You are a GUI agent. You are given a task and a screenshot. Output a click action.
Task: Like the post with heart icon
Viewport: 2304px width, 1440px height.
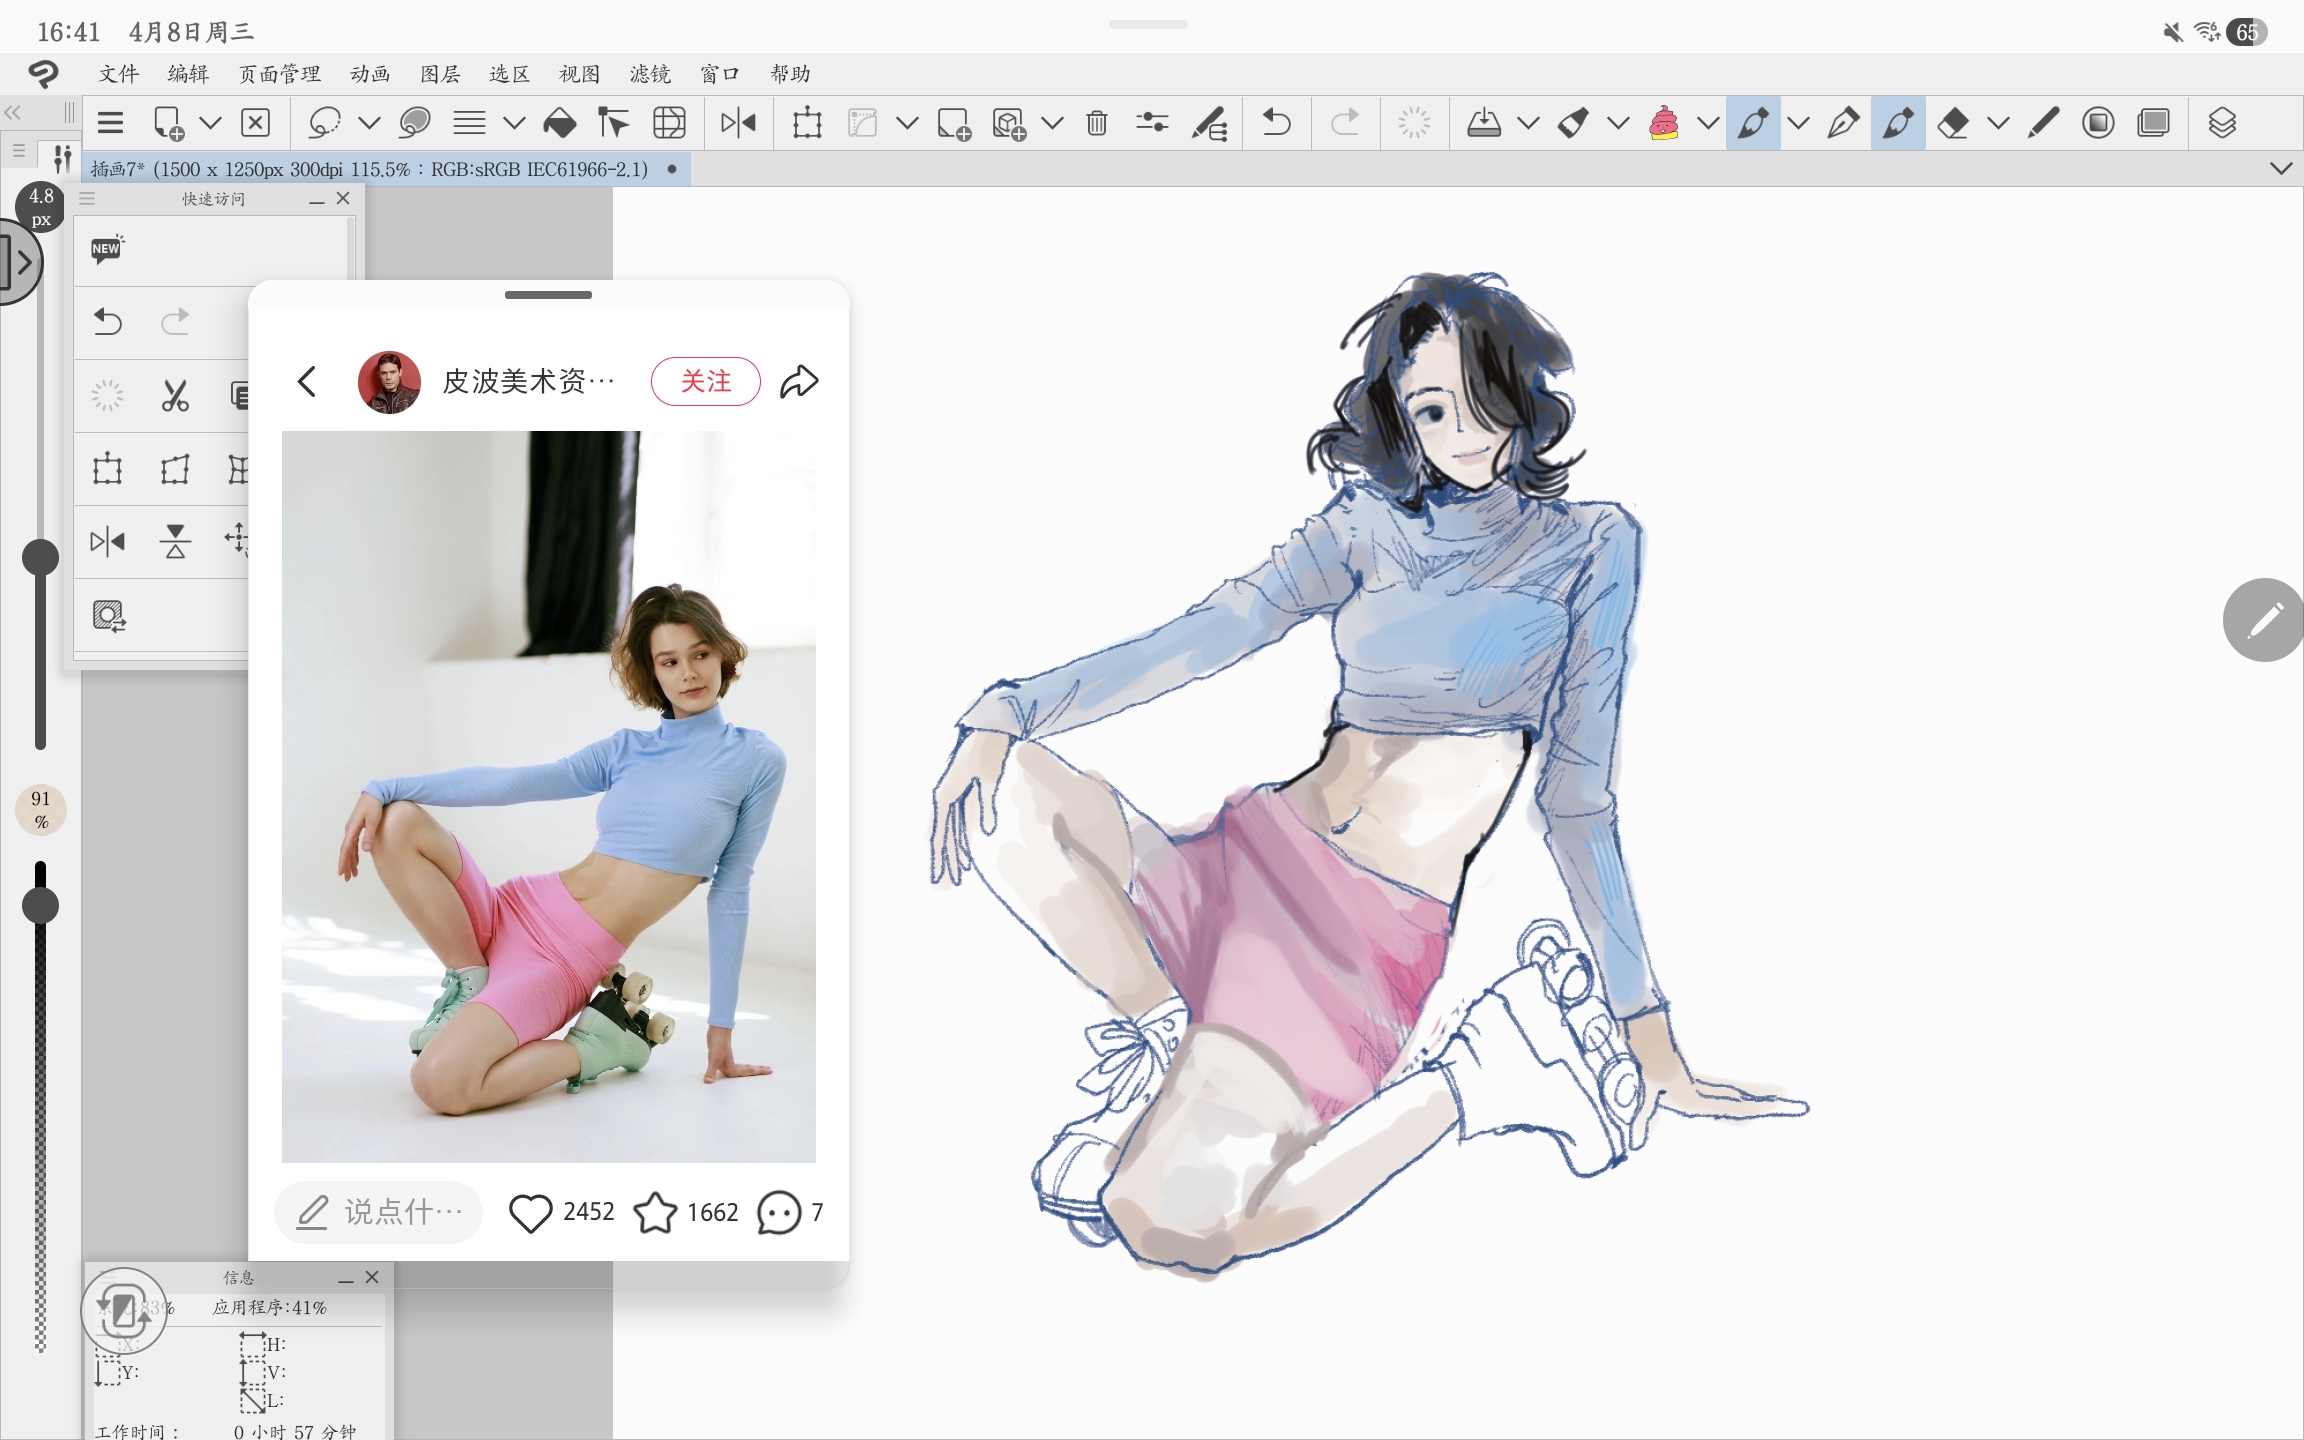[530, 1213]
